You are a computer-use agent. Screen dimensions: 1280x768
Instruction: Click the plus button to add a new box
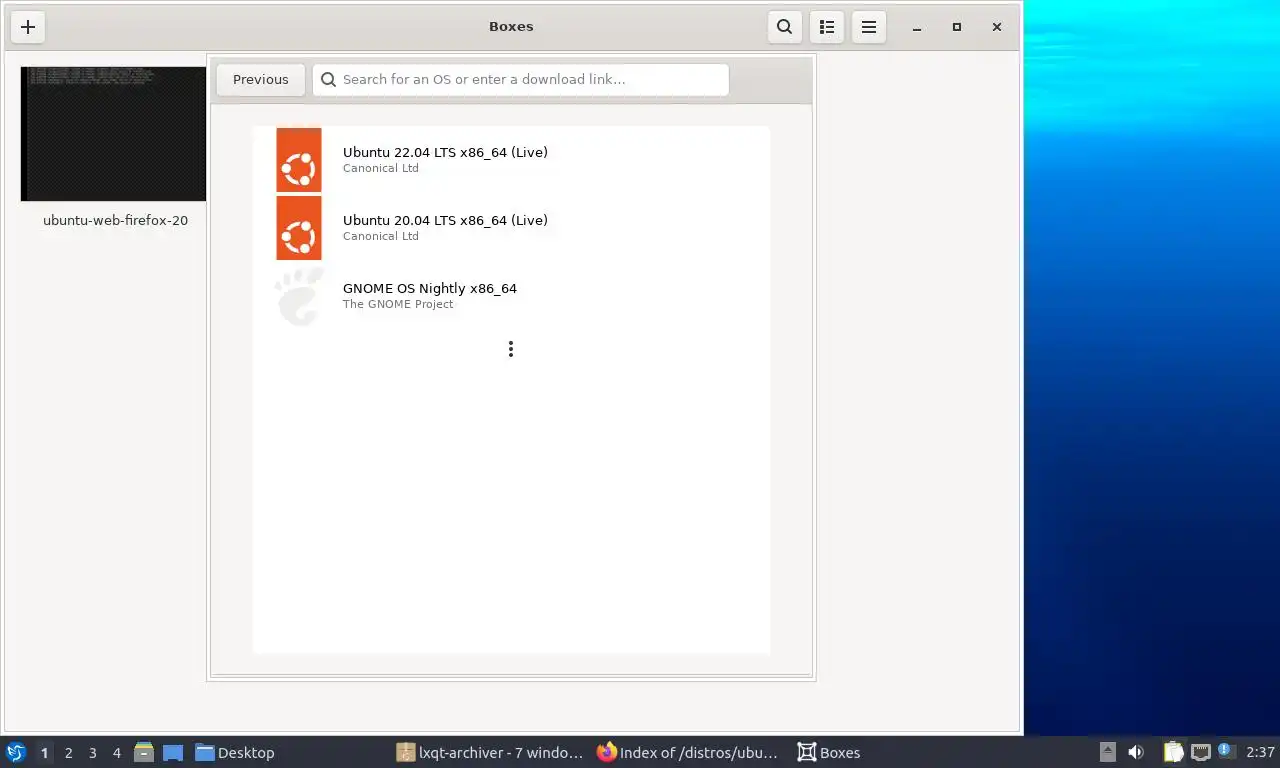coord(28,27)
